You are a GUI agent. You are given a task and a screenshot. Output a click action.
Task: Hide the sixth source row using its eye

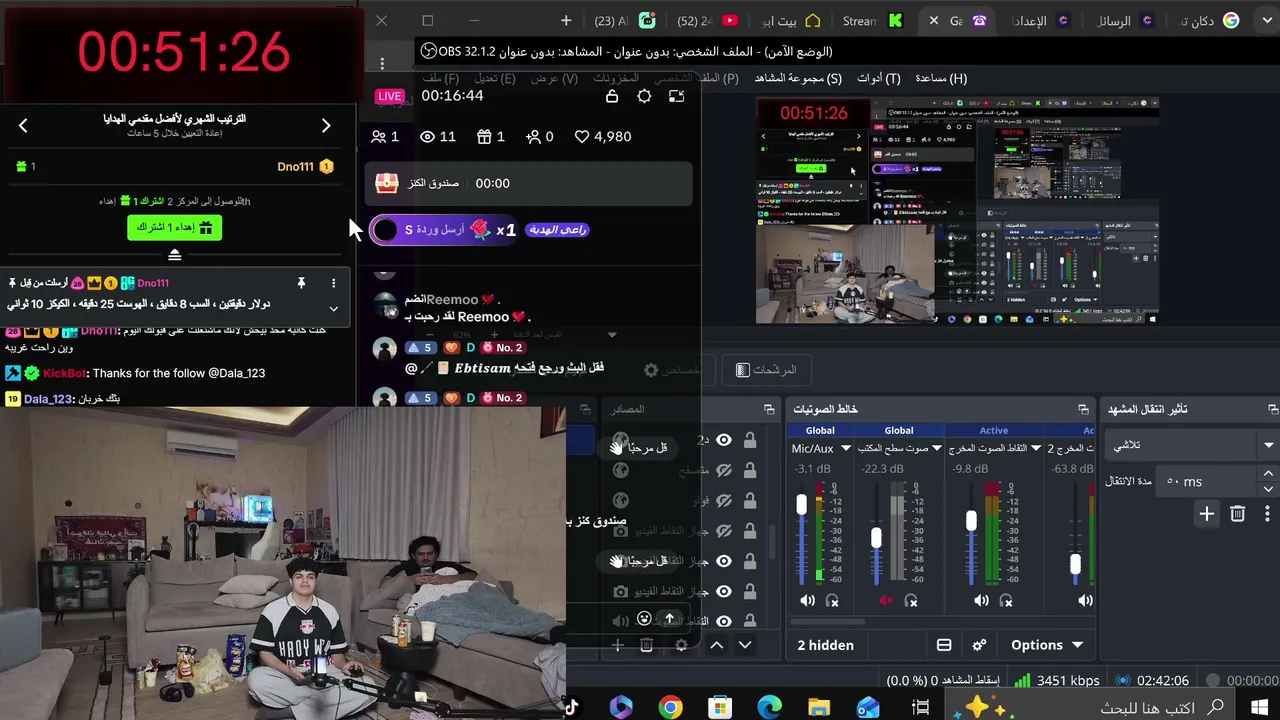pos(724,591)
